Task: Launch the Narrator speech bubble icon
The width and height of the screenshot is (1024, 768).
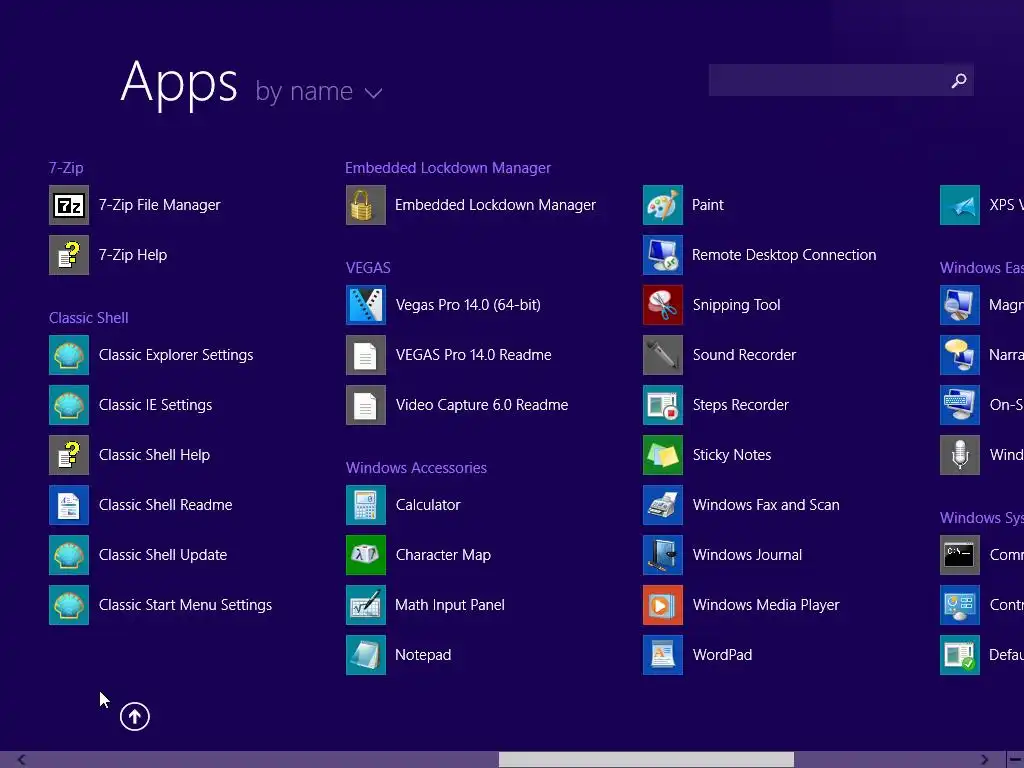Action: (960, 355)
